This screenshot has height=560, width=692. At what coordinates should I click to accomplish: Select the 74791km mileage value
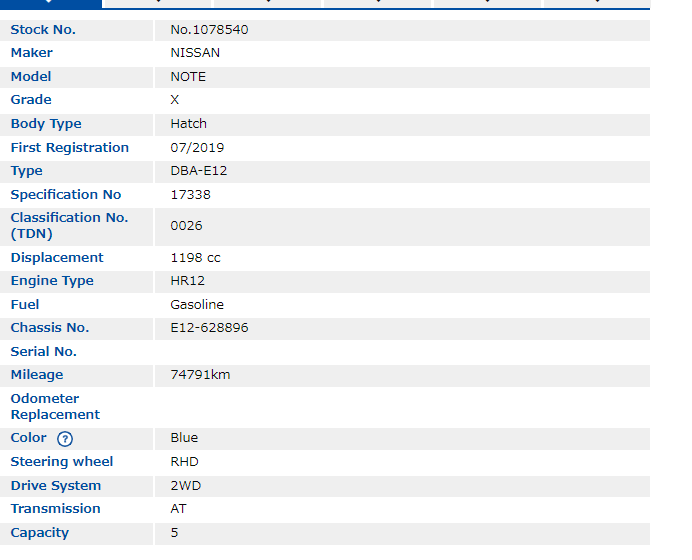point(200,375)
